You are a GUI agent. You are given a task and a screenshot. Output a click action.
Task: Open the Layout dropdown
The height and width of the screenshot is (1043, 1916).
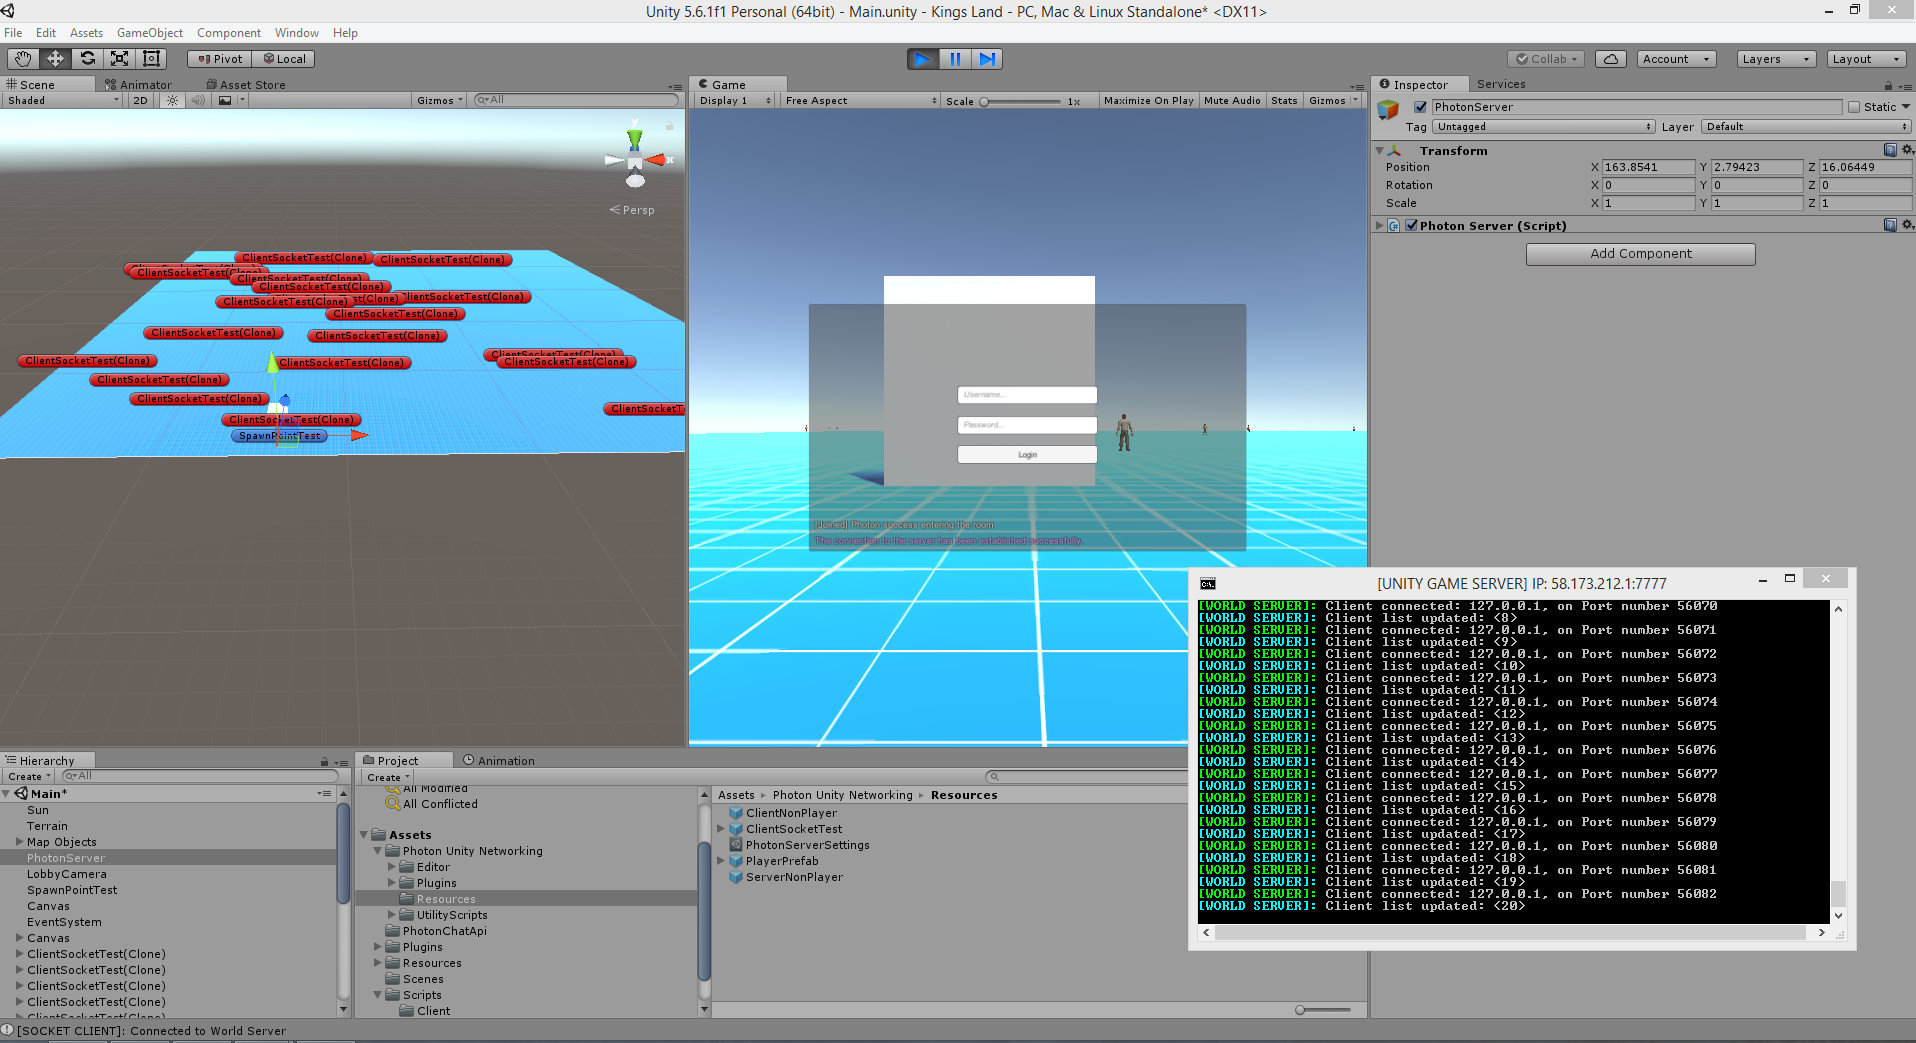(1866, 59)
